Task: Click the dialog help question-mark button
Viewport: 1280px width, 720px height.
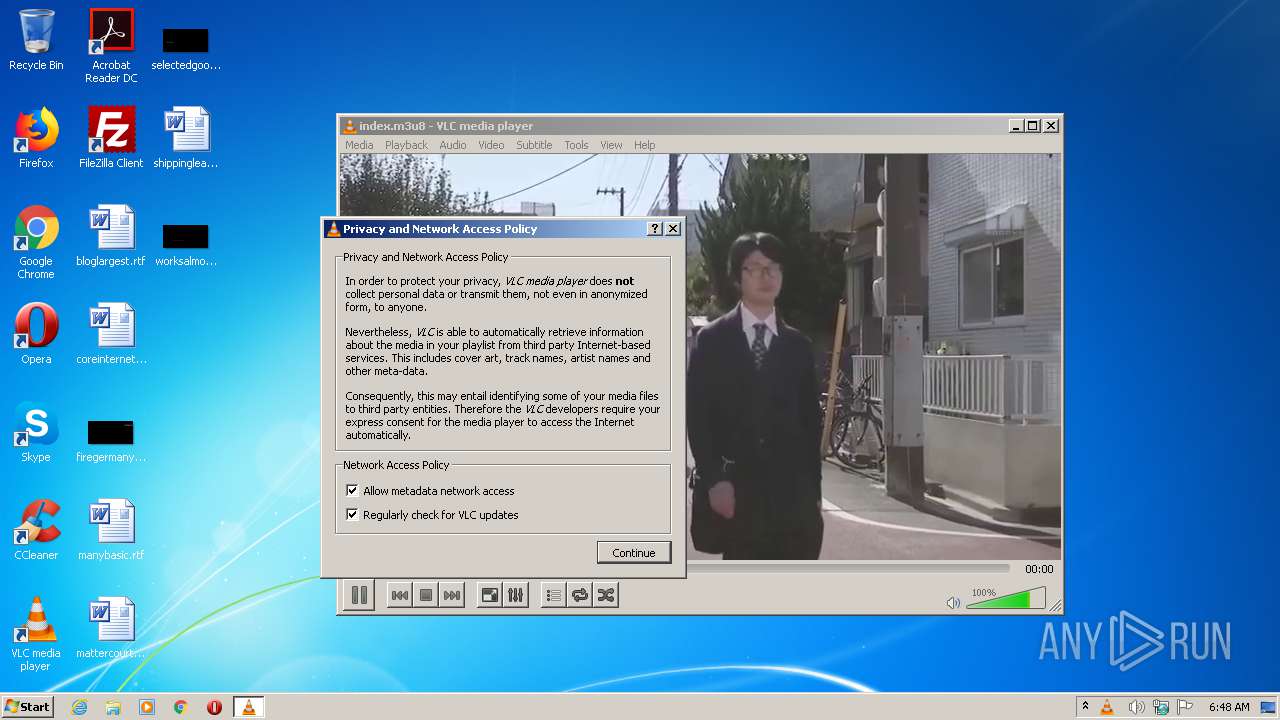Action: click(655, 229)
